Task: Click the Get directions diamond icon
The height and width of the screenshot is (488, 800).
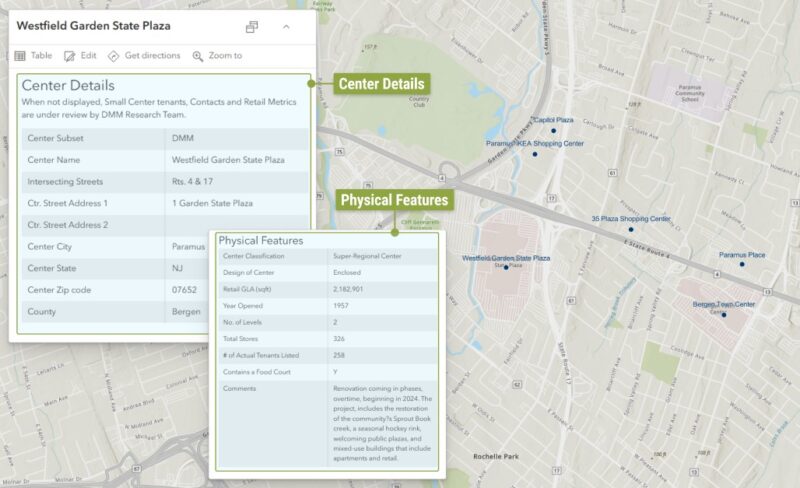Action: [114, 56]
